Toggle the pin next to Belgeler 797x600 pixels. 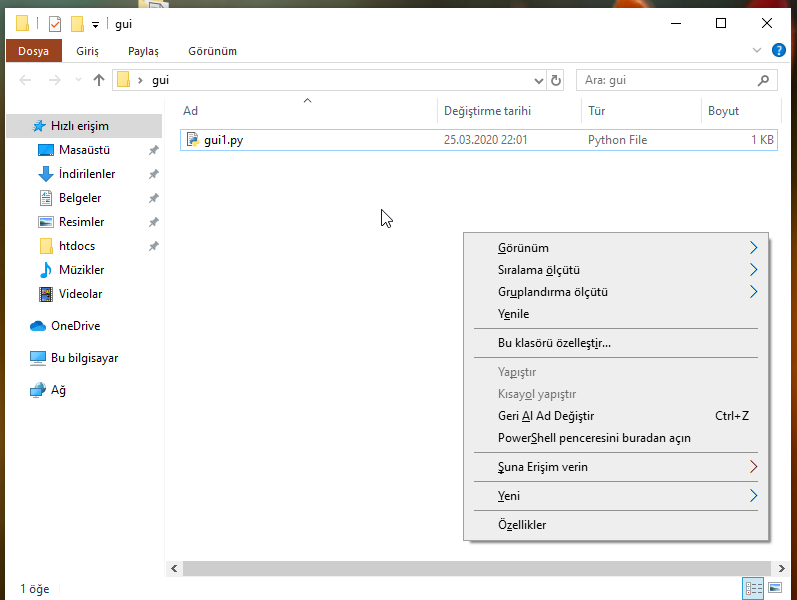[x=154, y=198]
